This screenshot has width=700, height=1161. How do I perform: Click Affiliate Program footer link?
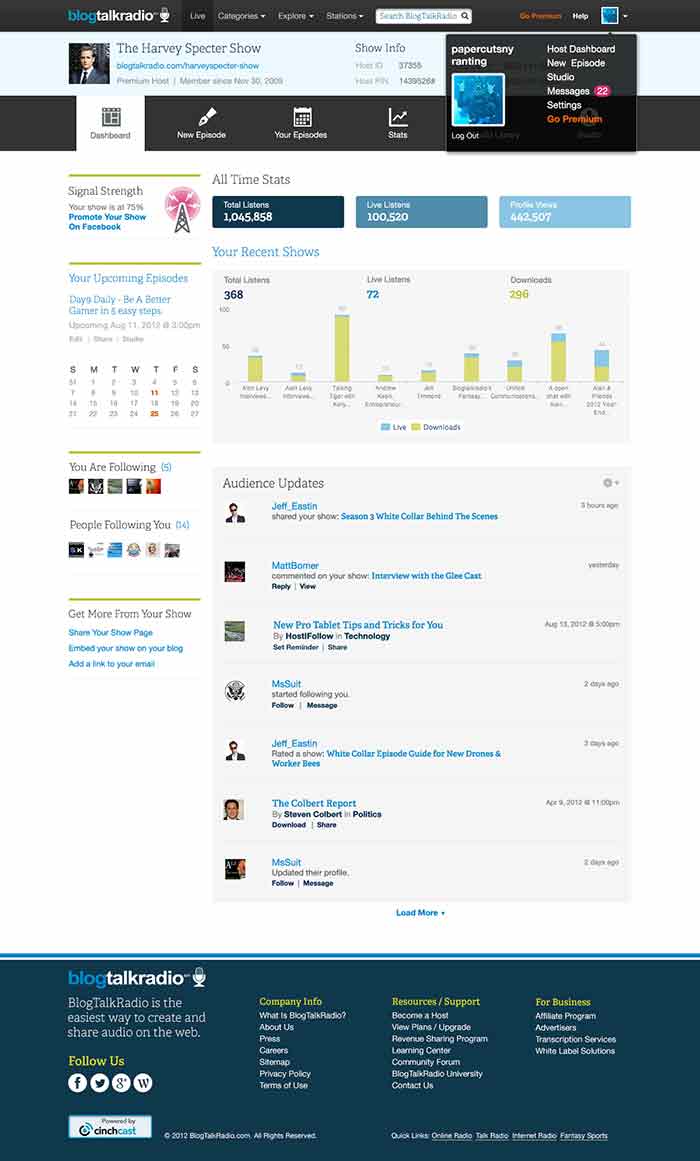click(x=565, y=1016)
